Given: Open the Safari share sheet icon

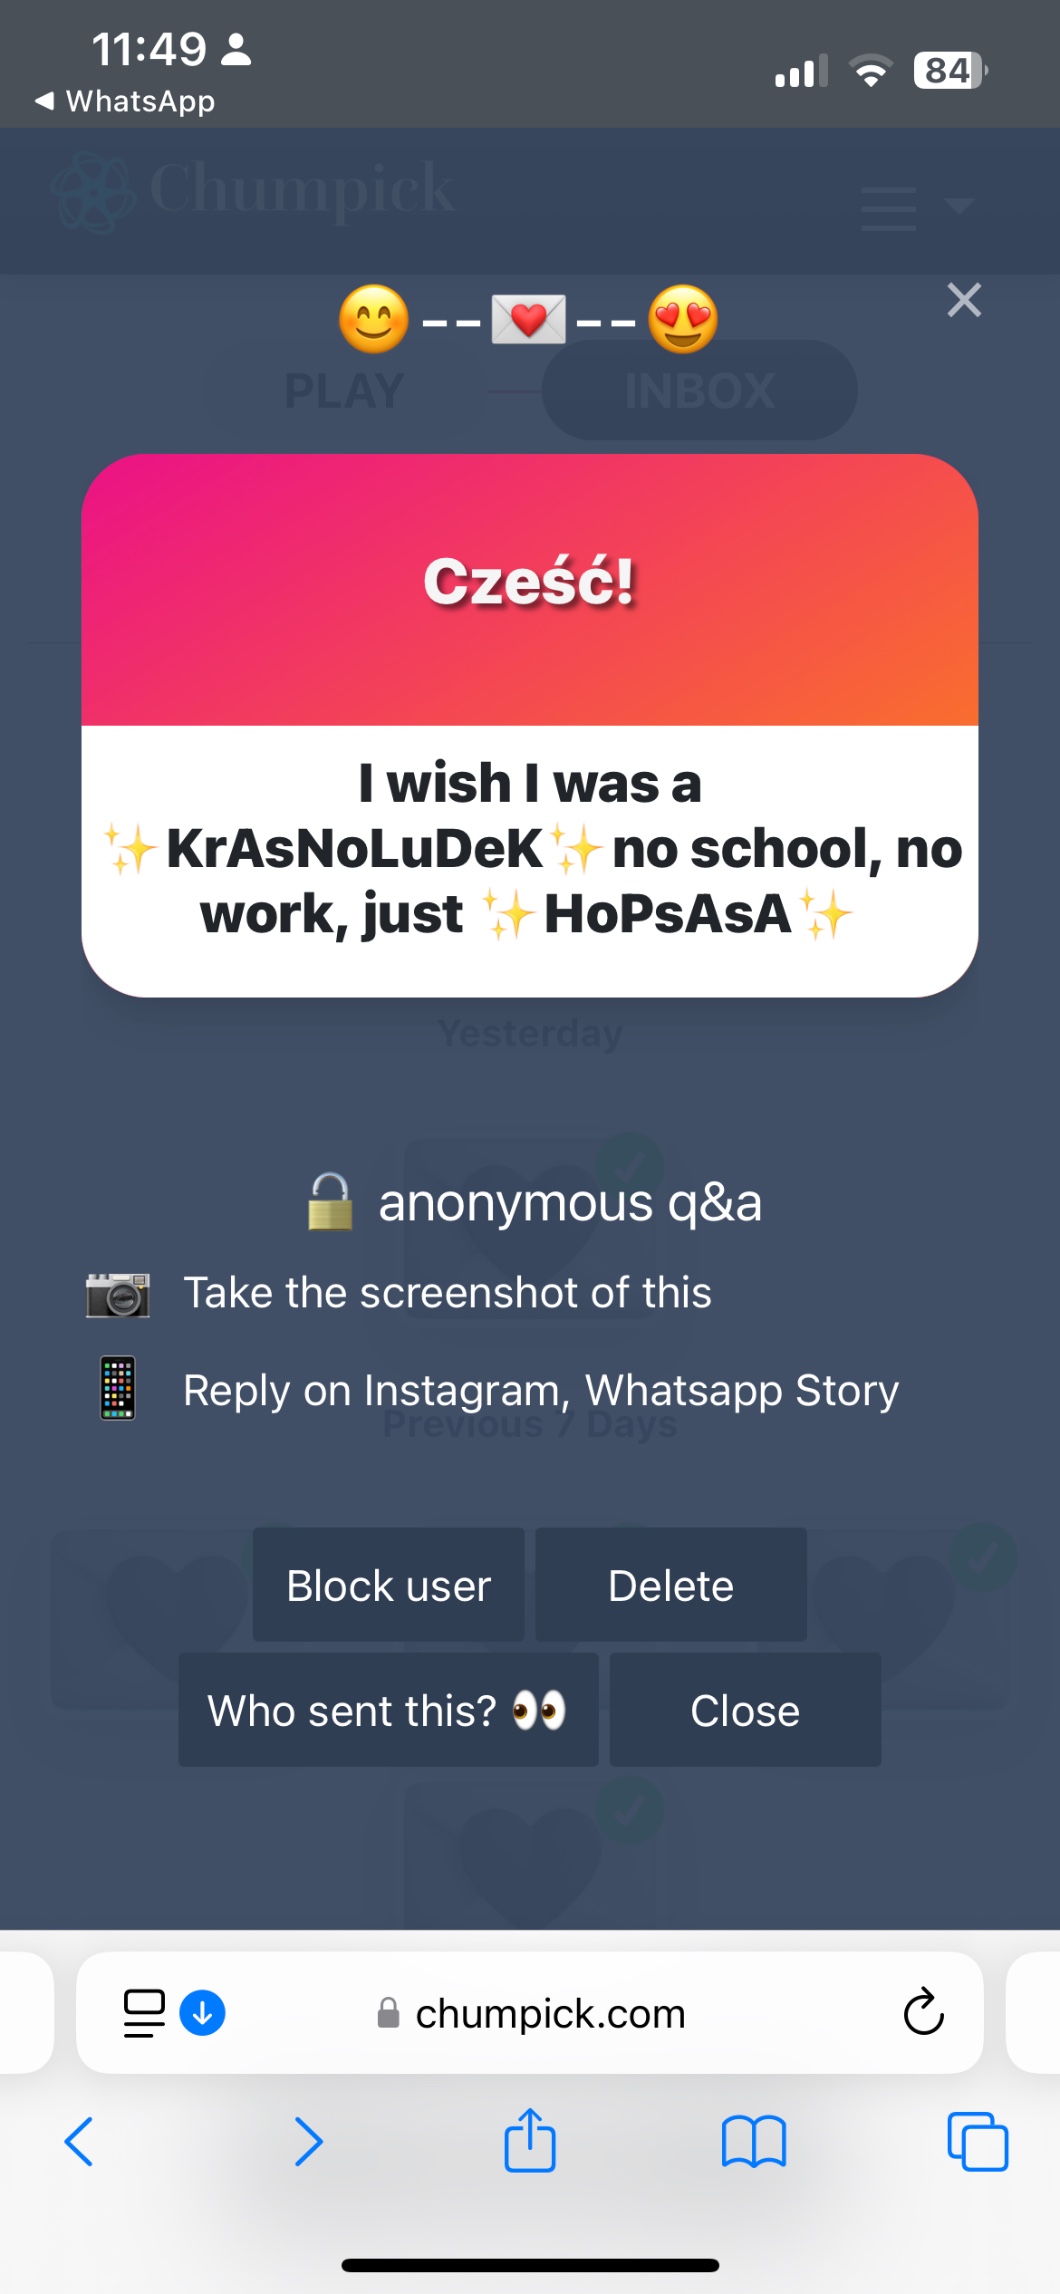Looking at the screenshot, I should tap(529, 2140).
